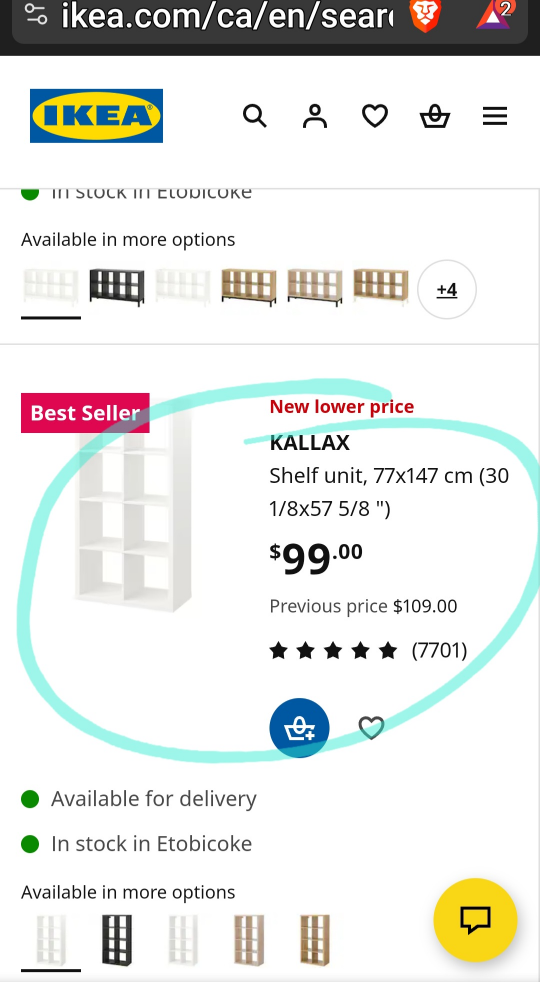The height and width of the screenshot is (982, 540).
Task: Open site settings icon in address bar
Action: [36, 15]
